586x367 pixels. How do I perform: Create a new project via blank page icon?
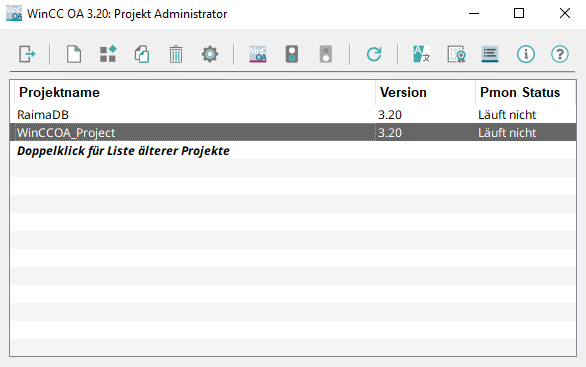(x=74, y=54)
